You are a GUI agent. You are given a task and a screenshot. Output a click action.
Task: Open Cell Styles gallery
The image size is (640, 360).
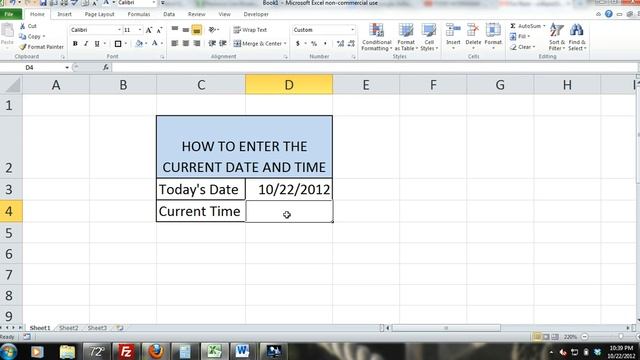(x=429, y=37)
